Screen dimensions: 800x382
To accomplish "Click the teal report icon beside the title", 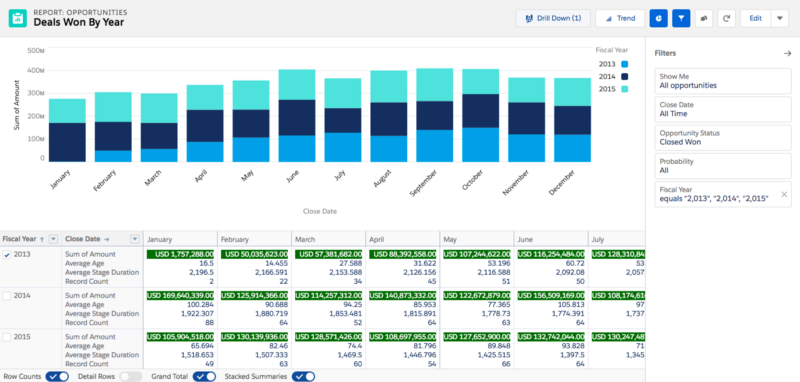I will point(18,18).
